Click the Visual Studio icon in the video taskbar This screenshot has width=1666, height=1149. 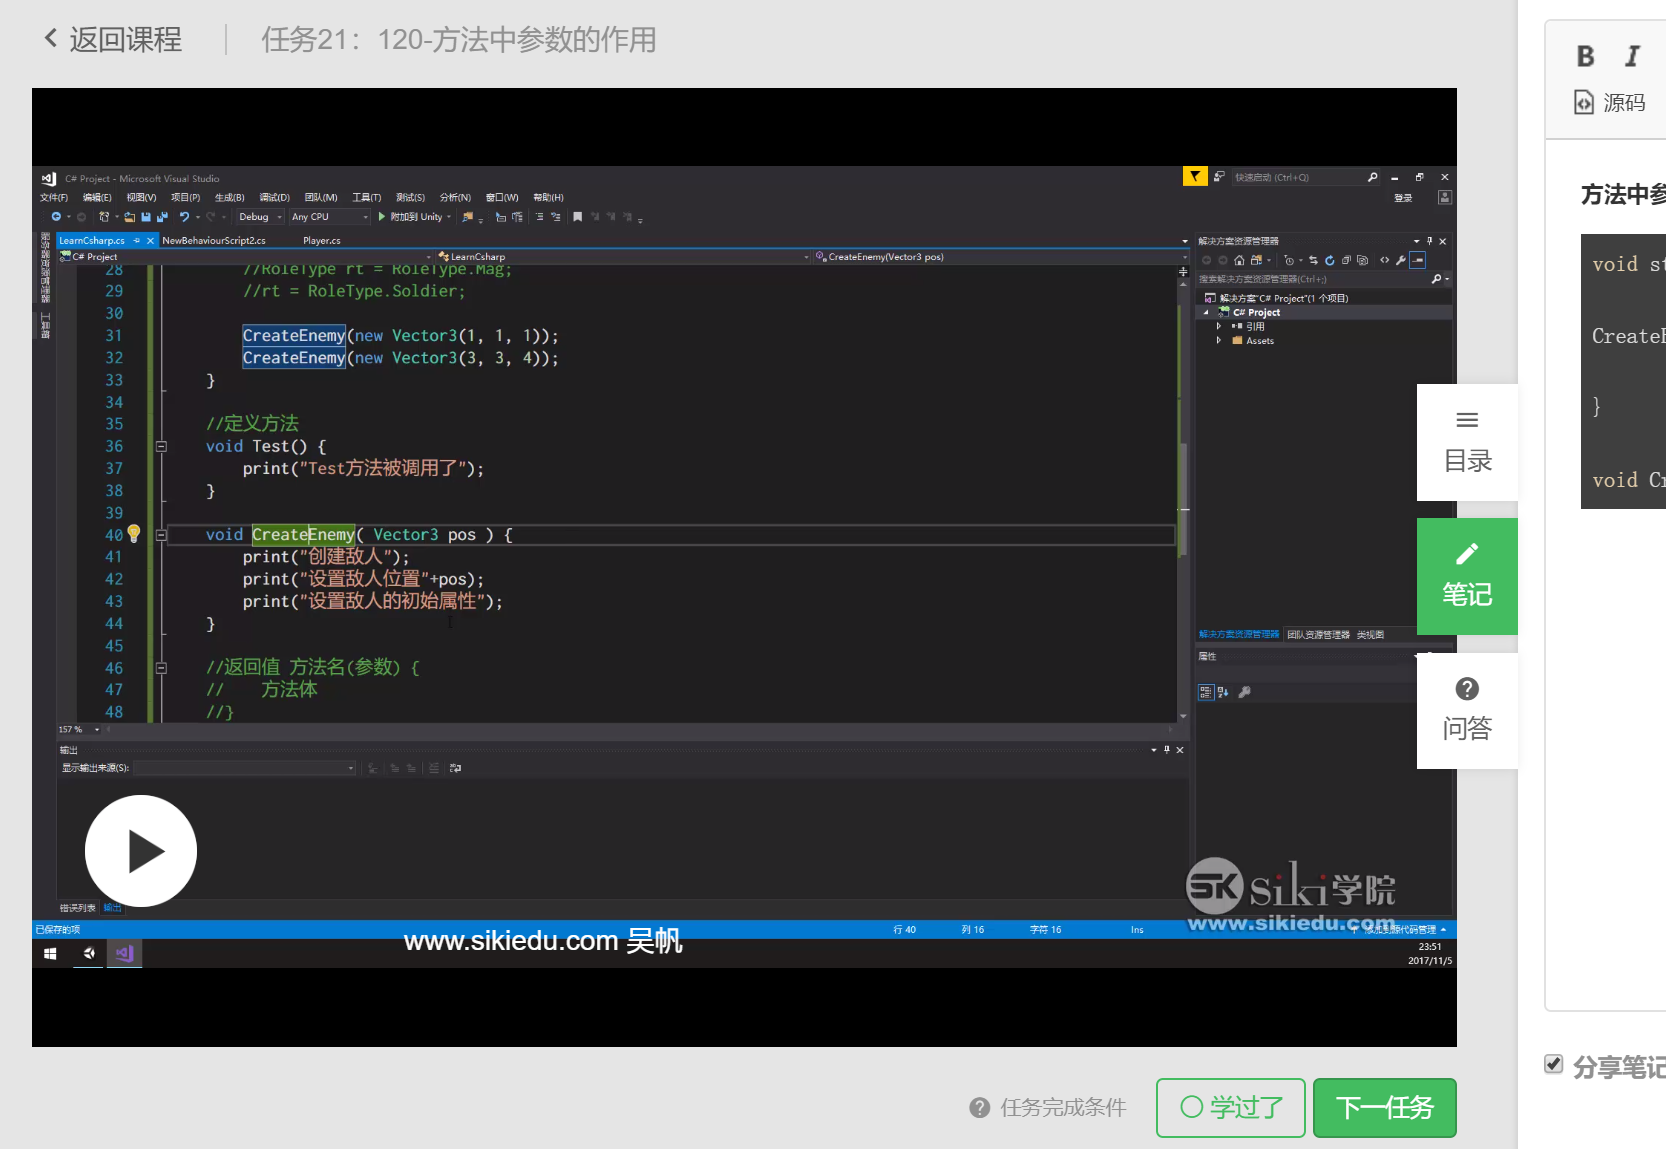tap(125, 954)
